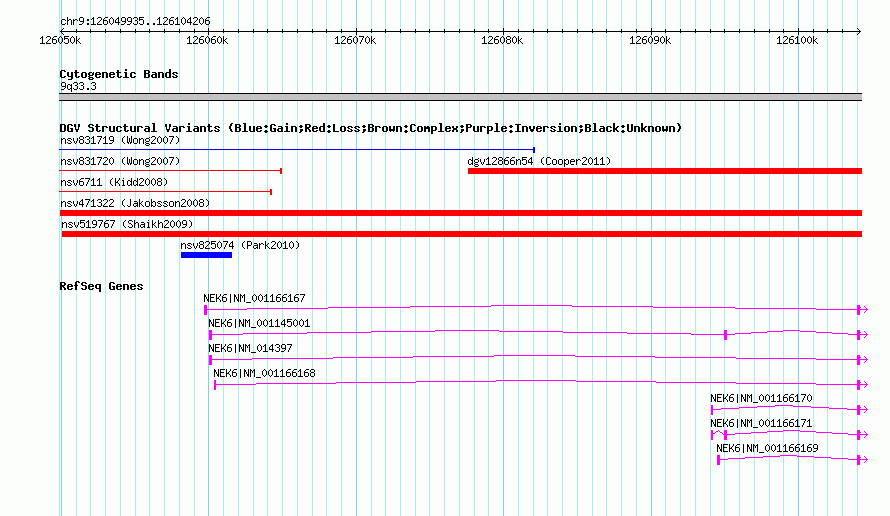Image resolution: width=890 pixels, height=516 pixels.
Task: Click the thin red nsv831720 loss line
Action: (x=171, y=171)
